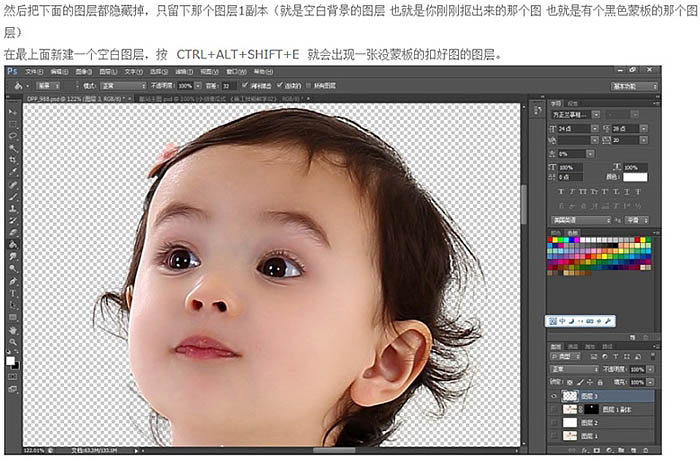Select the Rectangular Marquee tool

pos(13,124)
